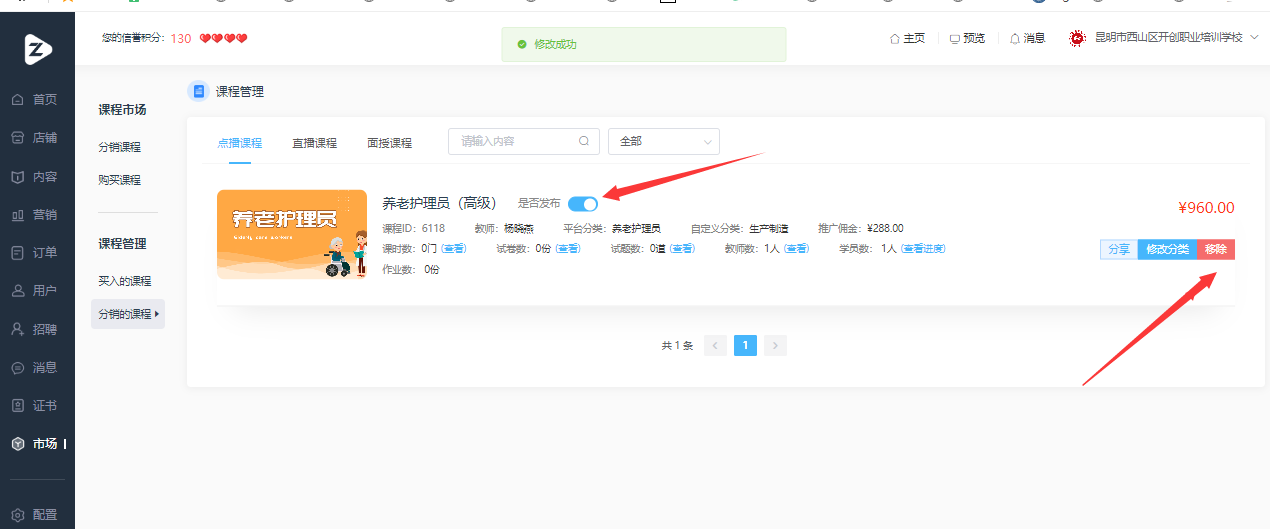View details link for 教师数
Image resolution: width=1270 pixels, height=529 pixels.
(x=796, y=248)
